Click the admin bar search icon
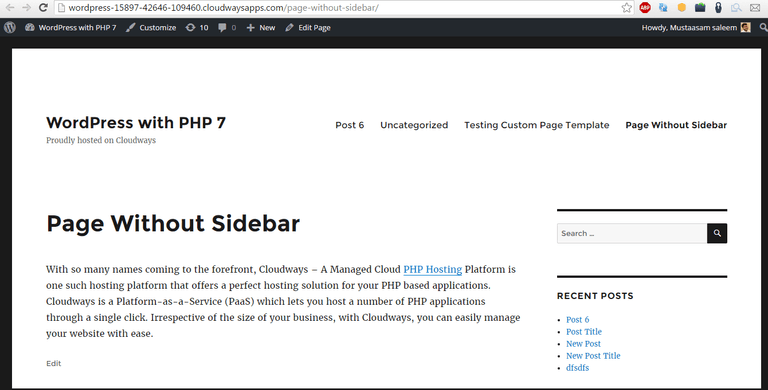768x390 pixels. pyautogui.click(x=763, y=28)
